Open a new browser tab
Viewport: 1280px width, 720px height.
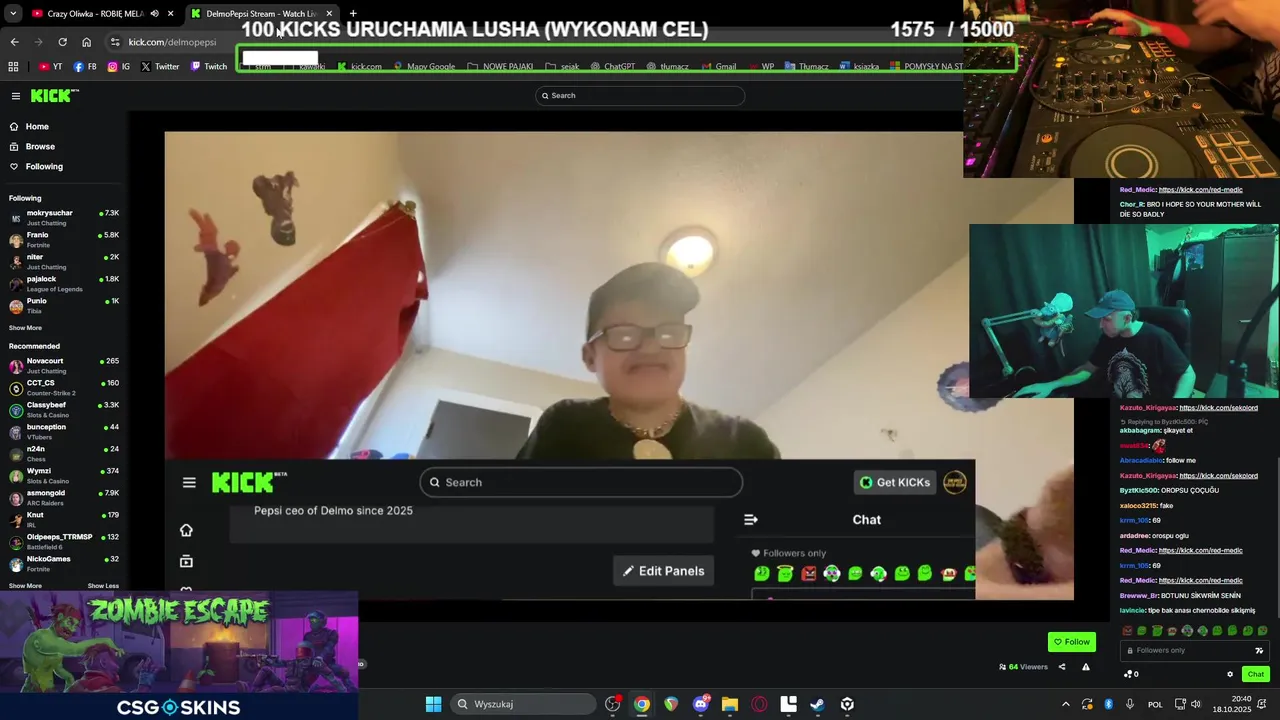pyautogui.click(x=353, y=14)
